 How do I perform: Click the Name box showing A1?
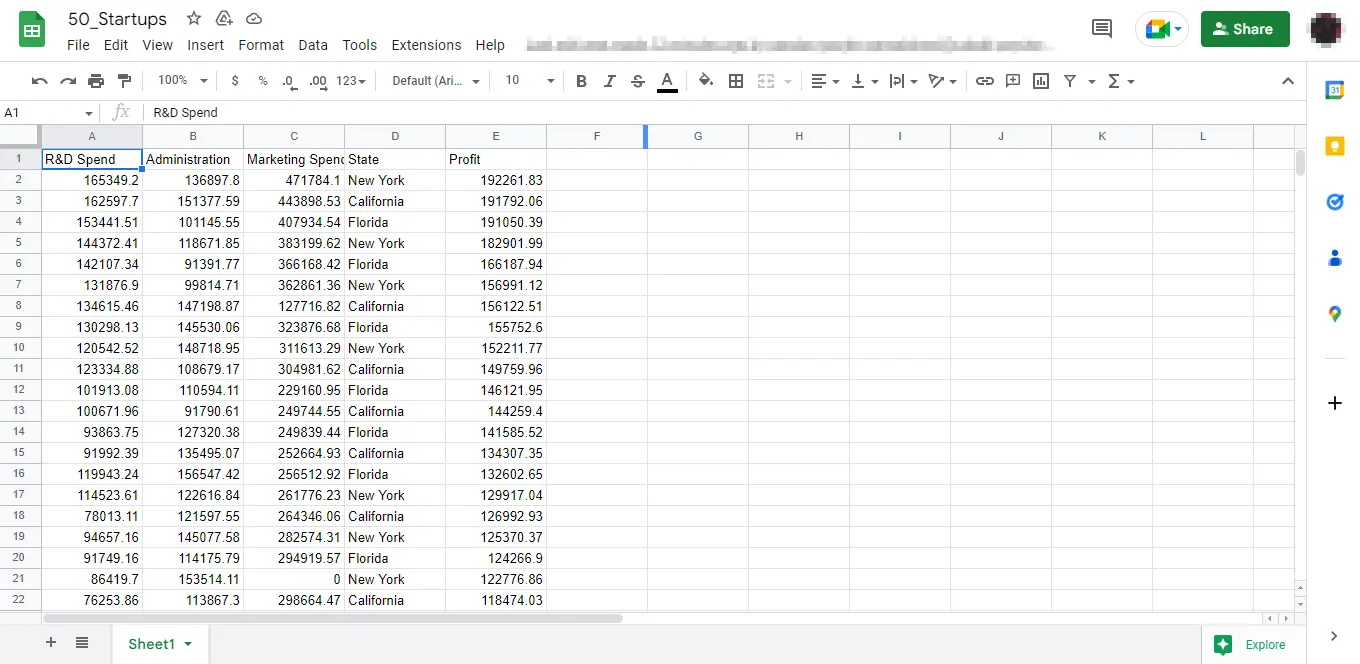tap(48, 113)
